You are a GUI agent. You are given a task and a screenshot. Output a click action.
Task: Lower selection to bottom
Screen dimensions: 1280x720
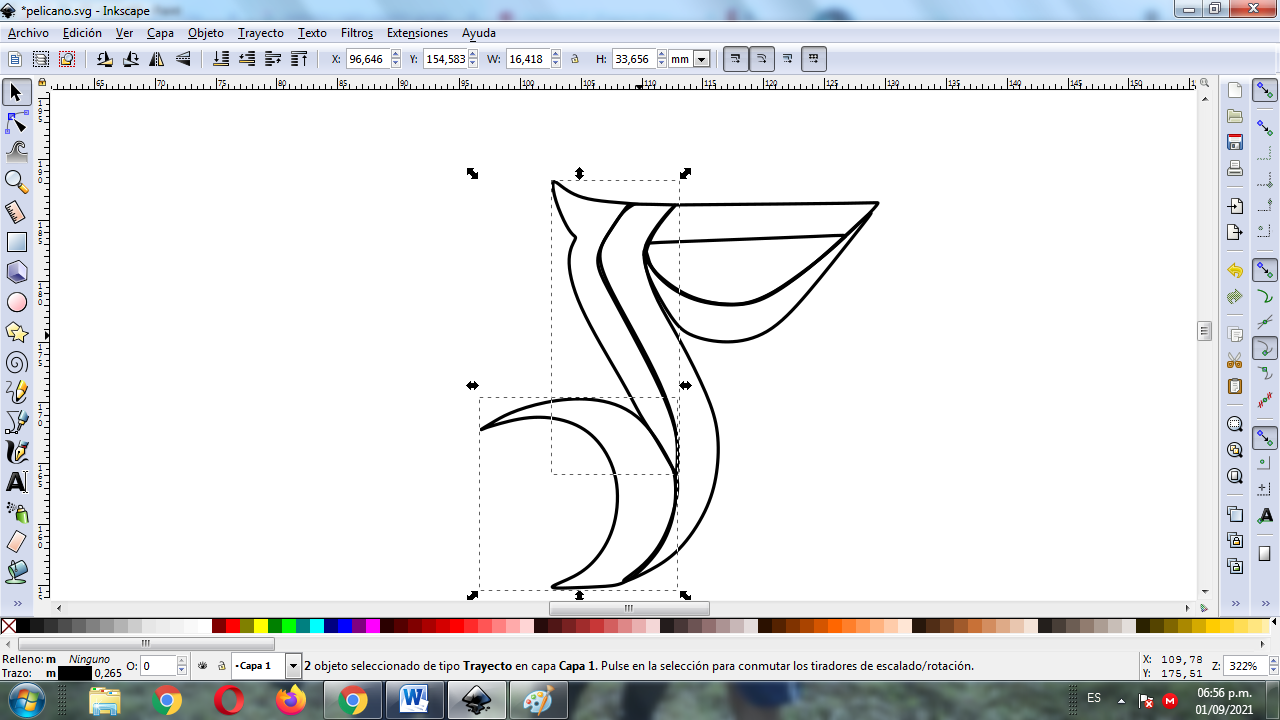point(221,59)
